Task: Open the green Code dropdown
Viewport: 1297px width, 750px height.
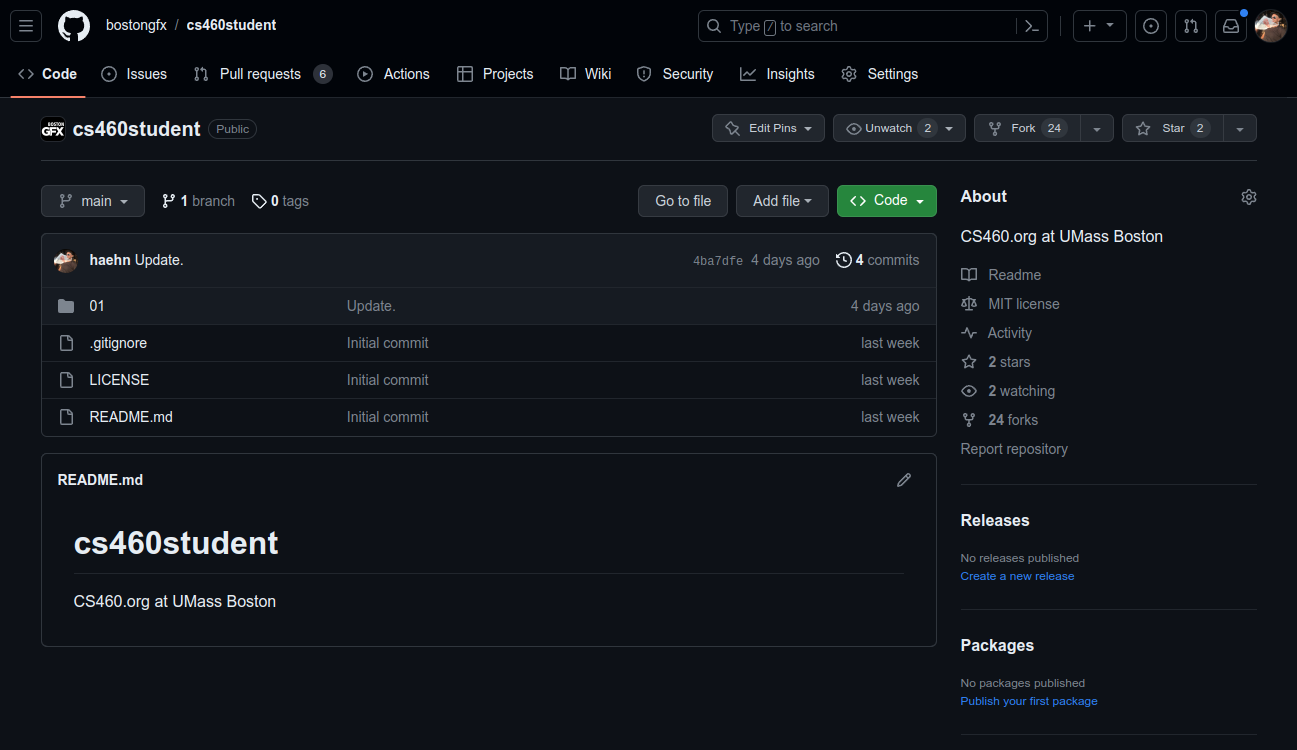Action: (887, 201)
